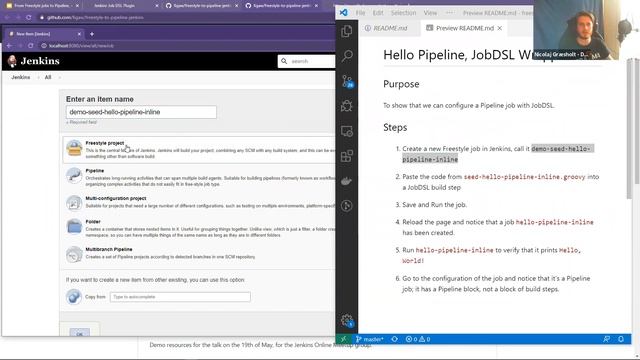
Task: Click the All breadcrumb link
Action: click(x=48, y=77)
